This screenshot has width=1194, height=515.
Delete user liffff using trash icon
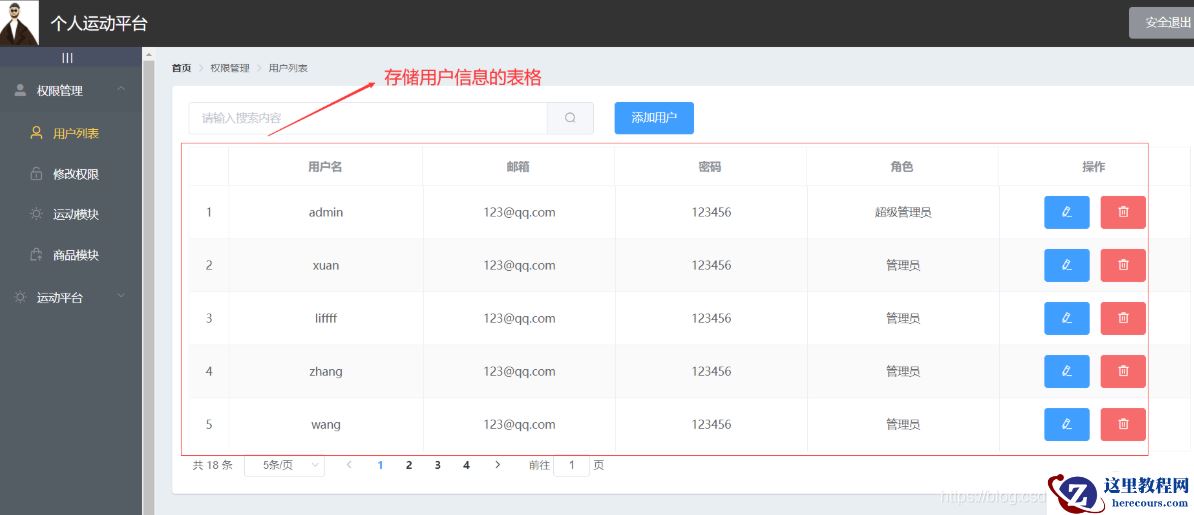coord(1123,318)
